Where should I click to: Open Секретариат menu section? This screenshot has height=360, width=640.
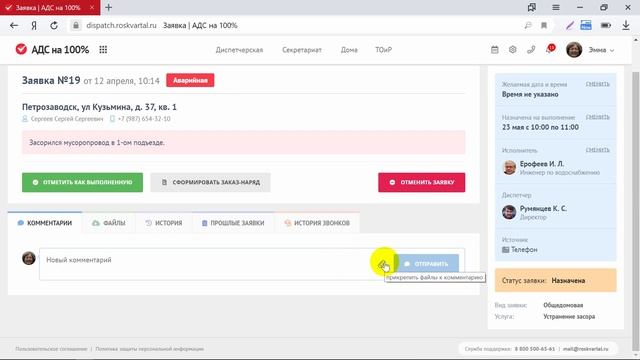(x=302, y=50)
